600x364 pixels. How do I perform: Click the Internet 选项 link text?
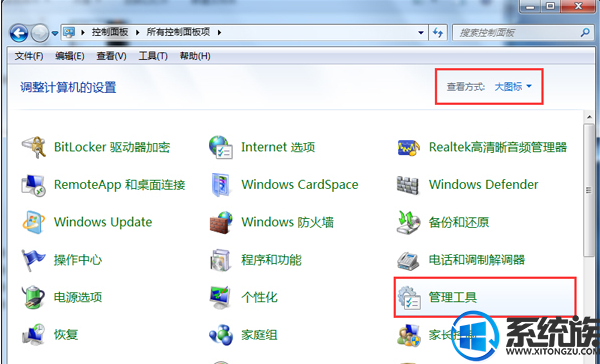(x=278, y=147)
